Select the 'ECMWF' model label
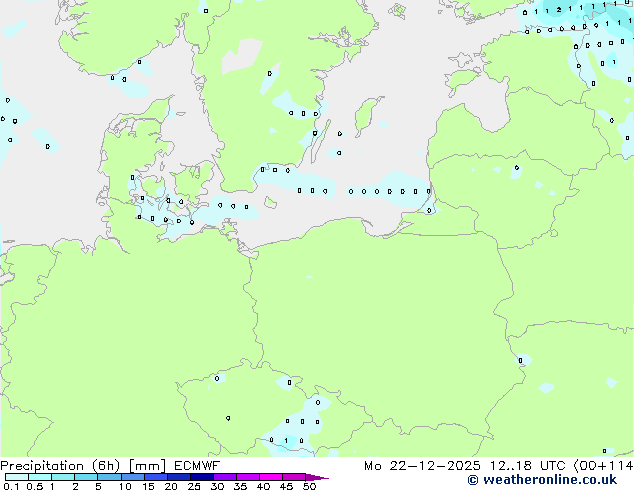The height and width of the screenshot is (490, 634). pos(197,466)
